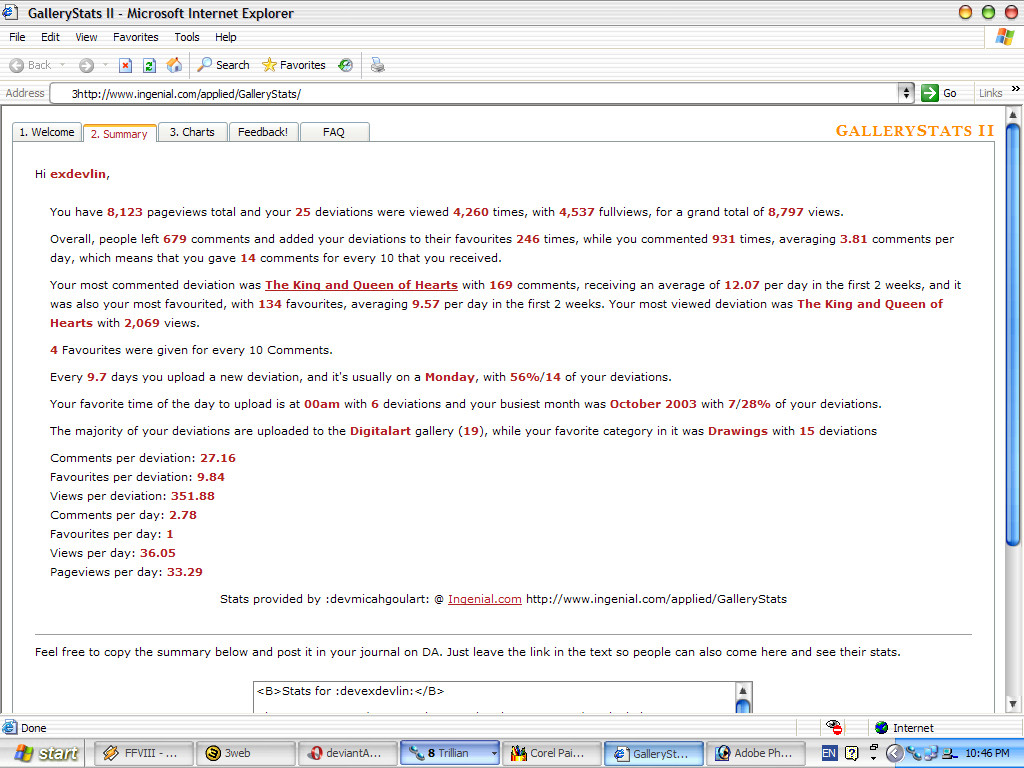The width and height of the screenshot is (1024, 768).
Task: Click the Forward arrow icon
Action: click(x=86, y=65)
